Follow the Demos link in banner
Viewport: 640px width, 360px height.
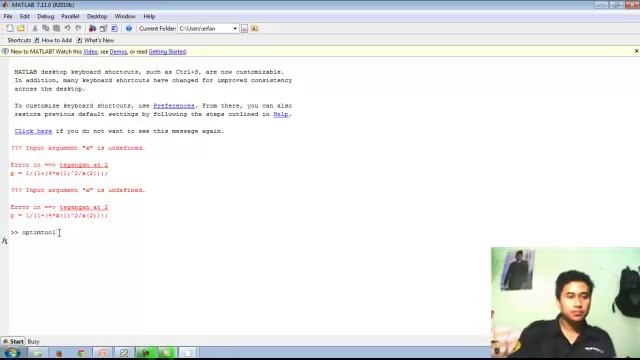118,51
